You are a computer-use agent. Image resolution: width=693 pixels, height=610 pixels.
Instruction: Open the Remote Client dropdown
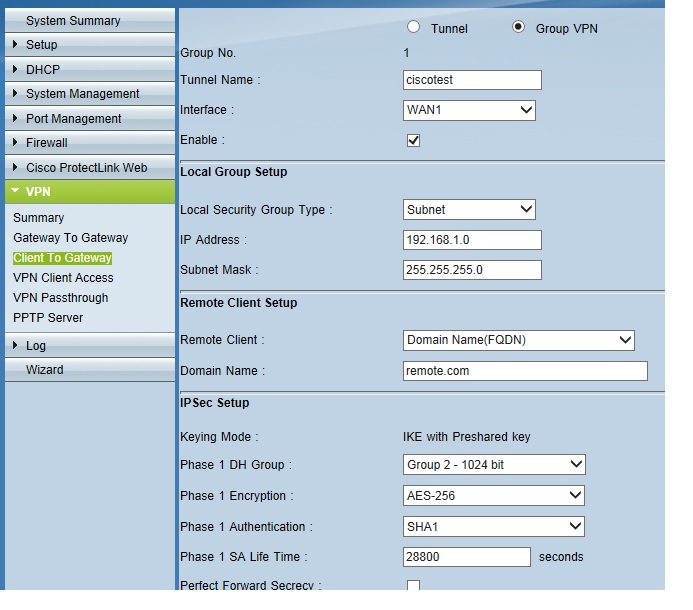[519, 340]
